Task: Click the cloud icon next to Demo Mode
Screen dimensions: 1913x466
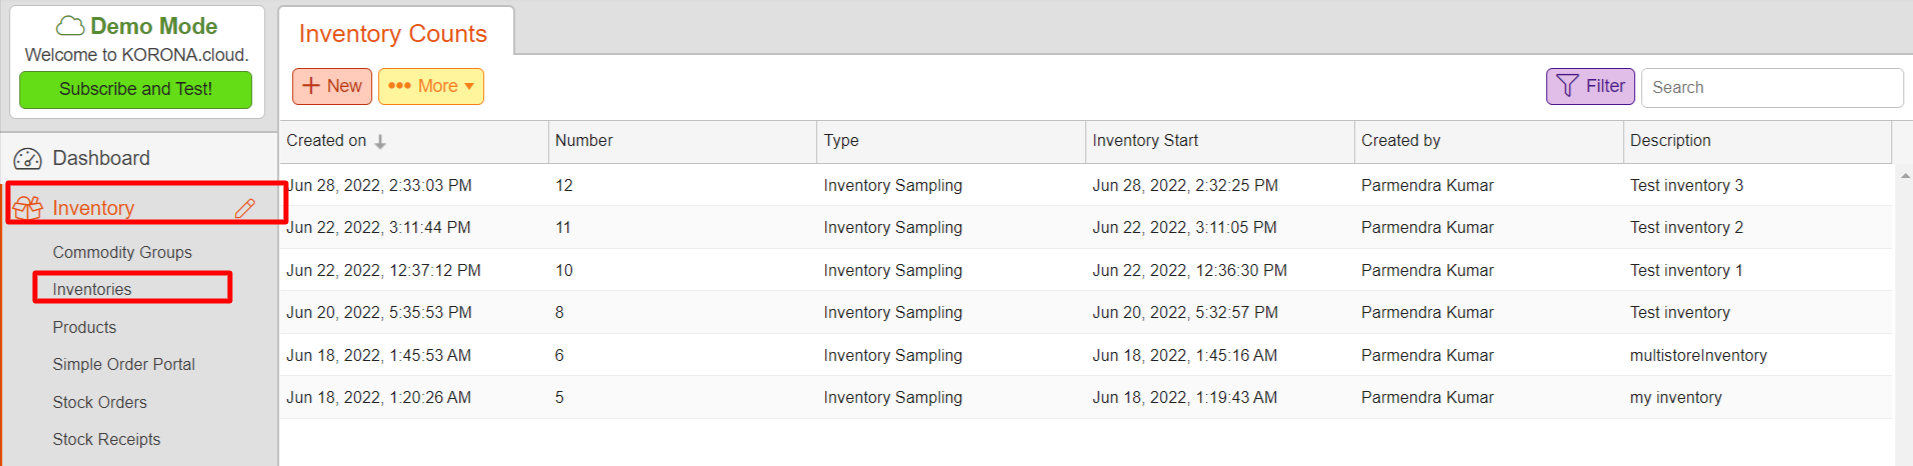Action: (x=70, y=26)
